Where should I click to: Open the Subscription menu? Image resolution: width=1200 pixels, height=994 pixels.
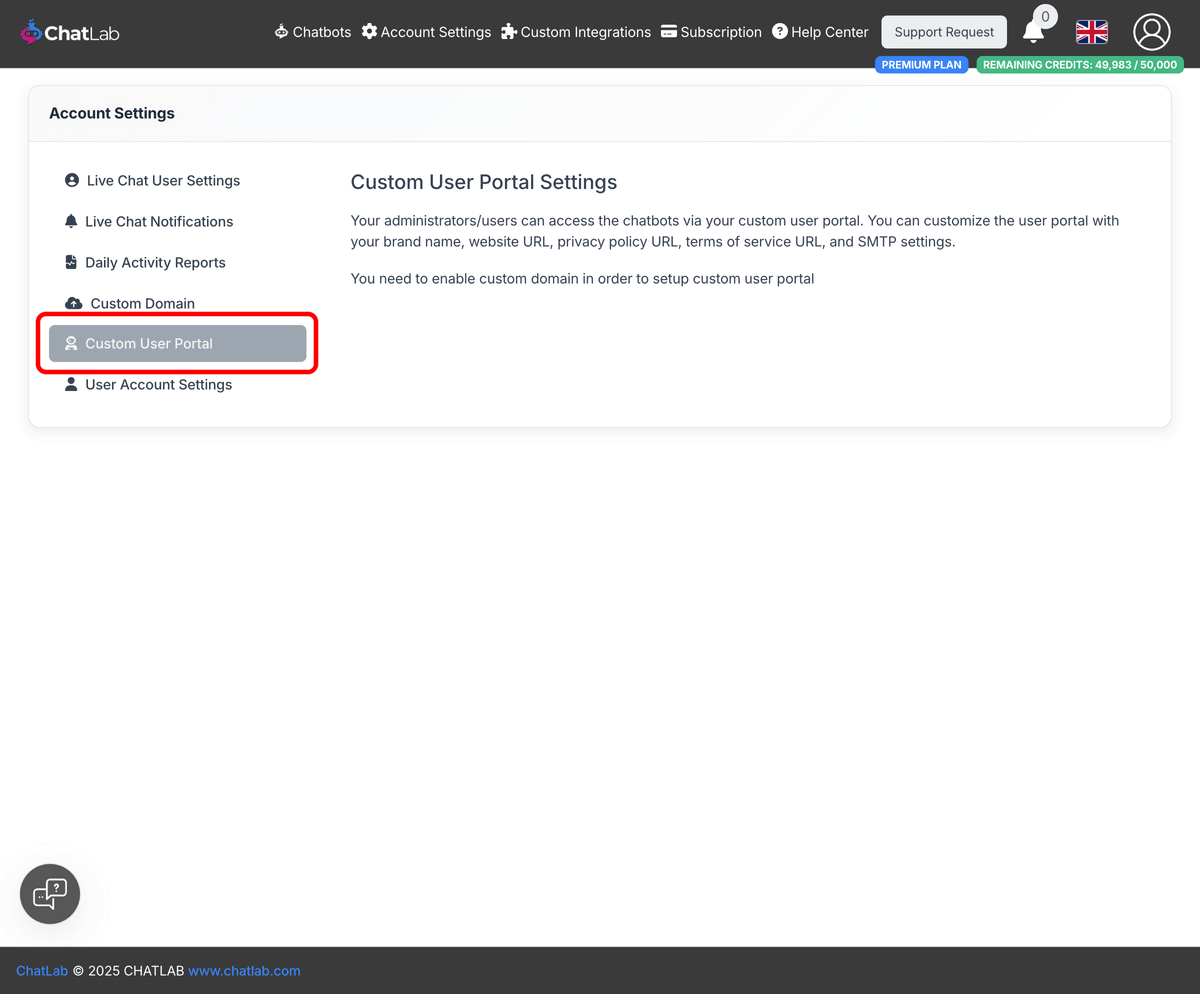(x=711, y=31)
